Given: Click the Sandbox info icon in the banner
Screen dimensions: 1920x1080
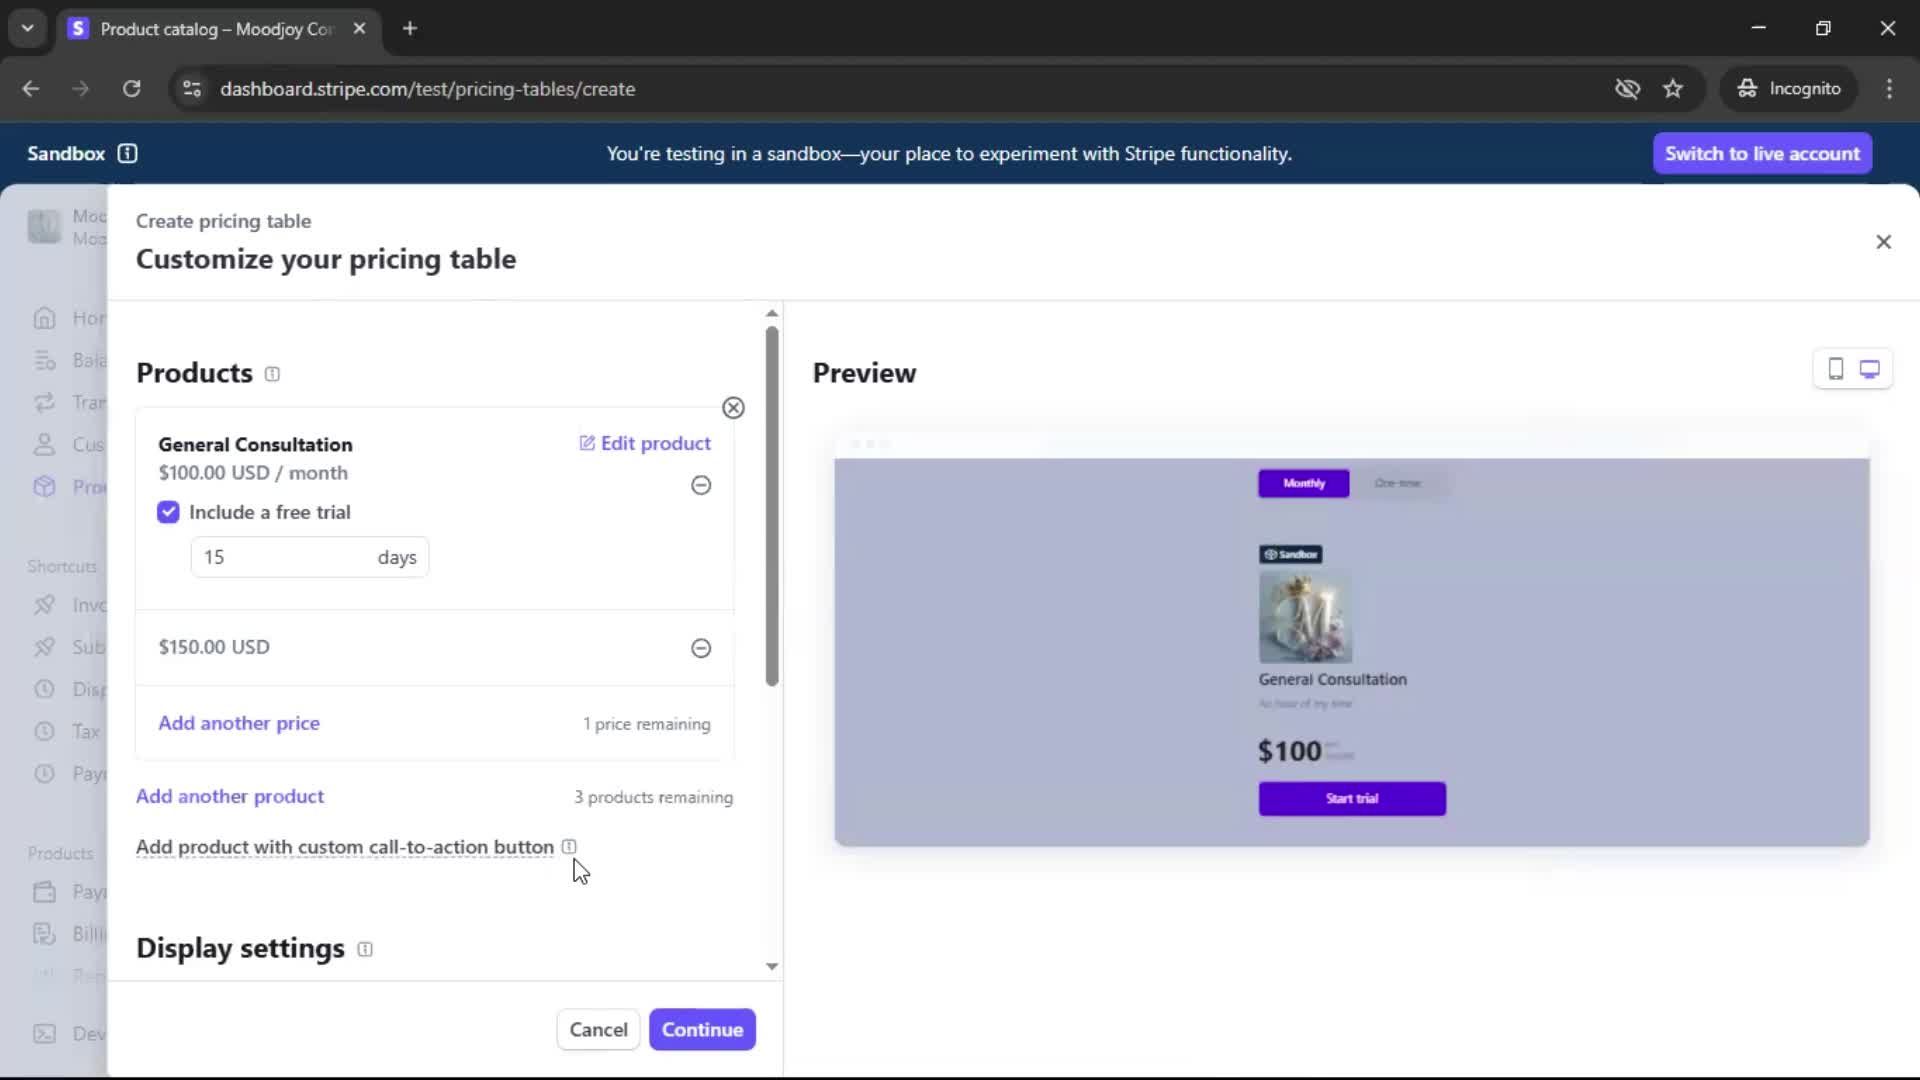Looking at the screenshot, I should (x=127, y=153).
